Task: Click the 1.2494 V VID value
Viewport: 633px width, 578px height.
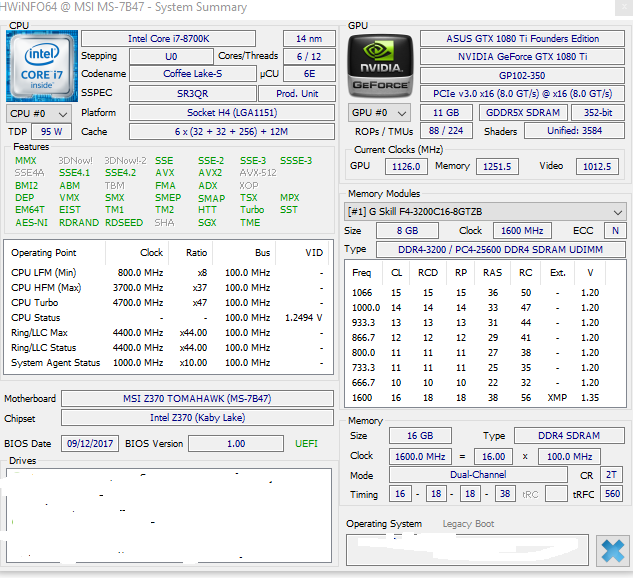Action: pos(304,318)
